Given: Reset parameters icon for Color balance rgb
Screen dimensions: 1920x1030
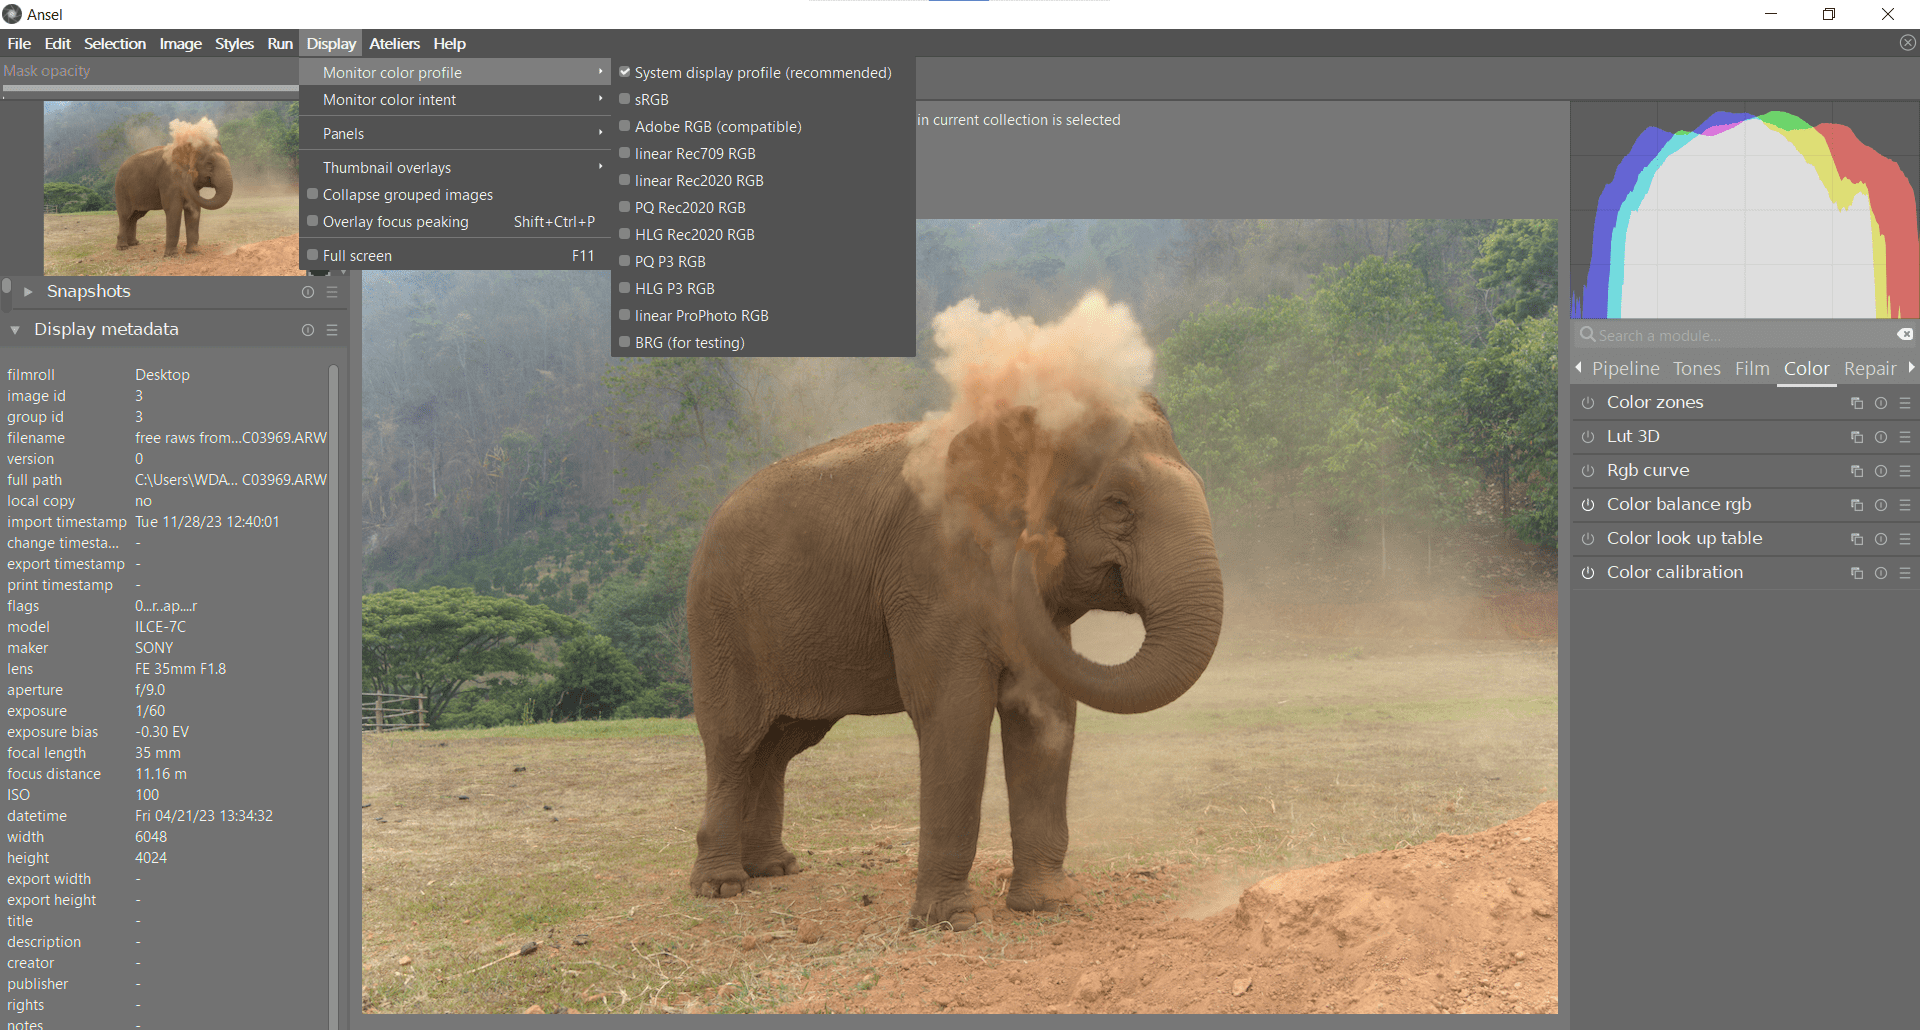Looking at the screenshot, I should point(1880,505).
